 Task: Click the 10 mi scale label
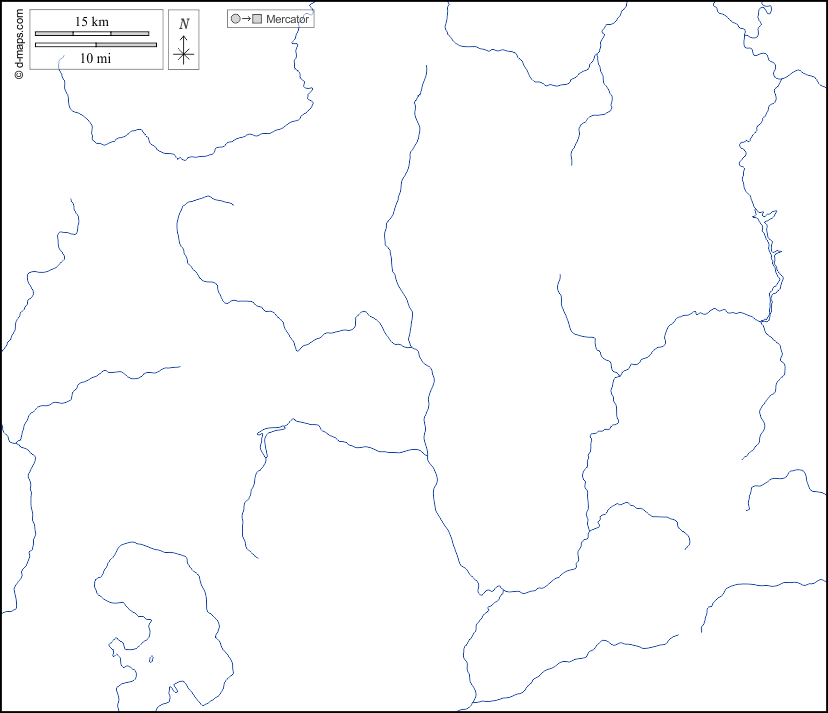(x=95, y=58)
